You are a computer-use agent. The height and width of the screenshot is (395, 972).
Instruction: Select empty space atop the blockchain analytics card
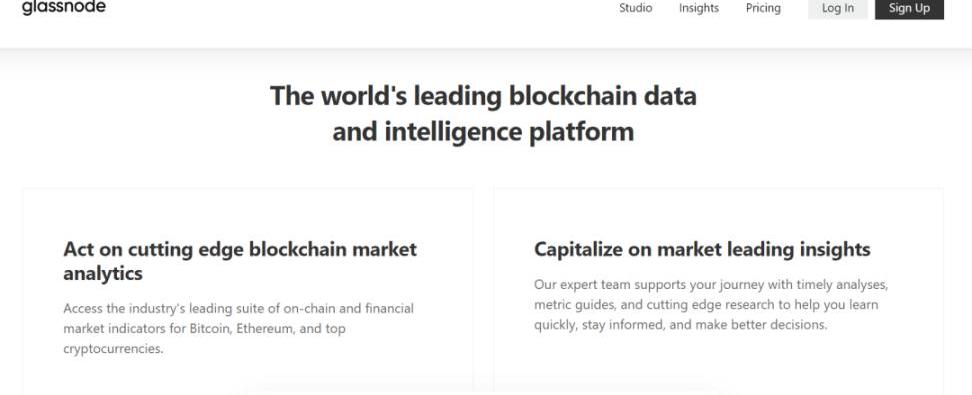[248, 212]
